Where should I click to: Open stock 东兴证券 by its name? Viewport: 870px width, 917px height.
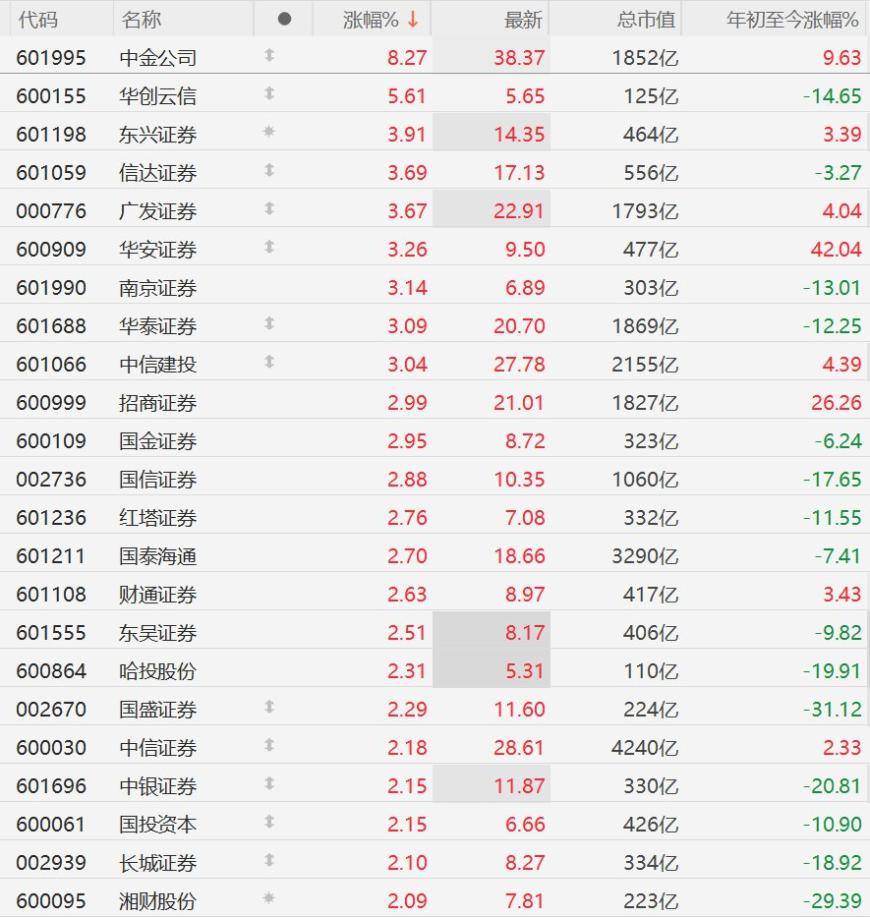(158, 135)
